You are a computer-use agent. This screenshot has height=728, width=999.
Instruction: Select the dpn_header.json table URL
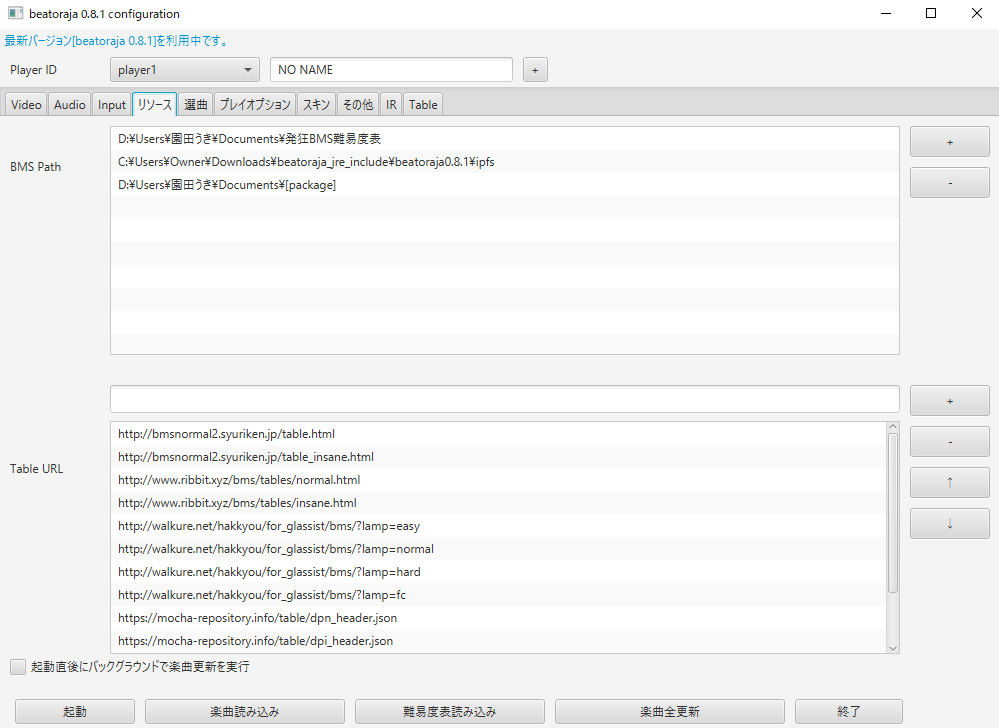(257, 618)
